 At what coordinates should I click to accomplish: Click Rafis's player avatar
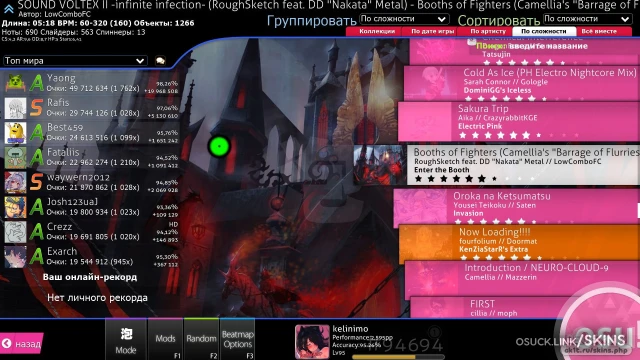[x=16, y=108]
